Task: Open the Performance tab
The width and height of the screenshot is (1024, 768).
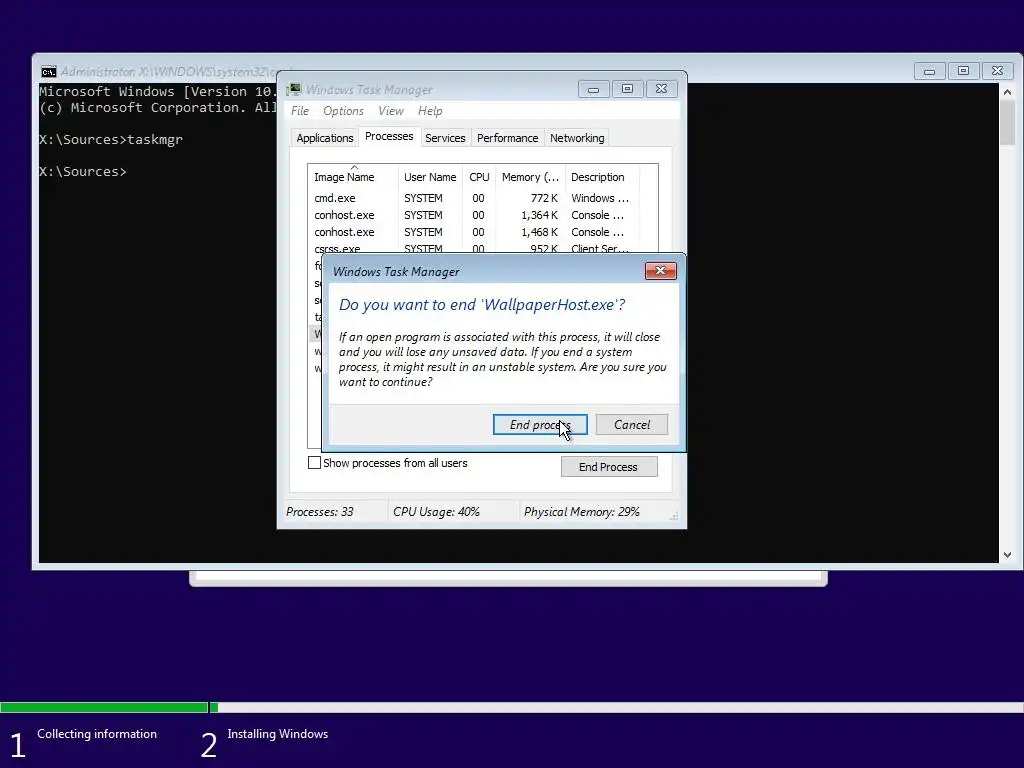Action: click(507, 138)
